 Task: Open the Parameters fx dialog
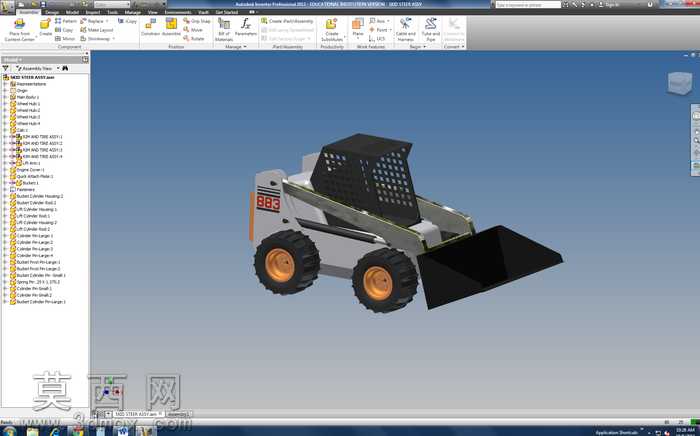(x=246, y=27)
